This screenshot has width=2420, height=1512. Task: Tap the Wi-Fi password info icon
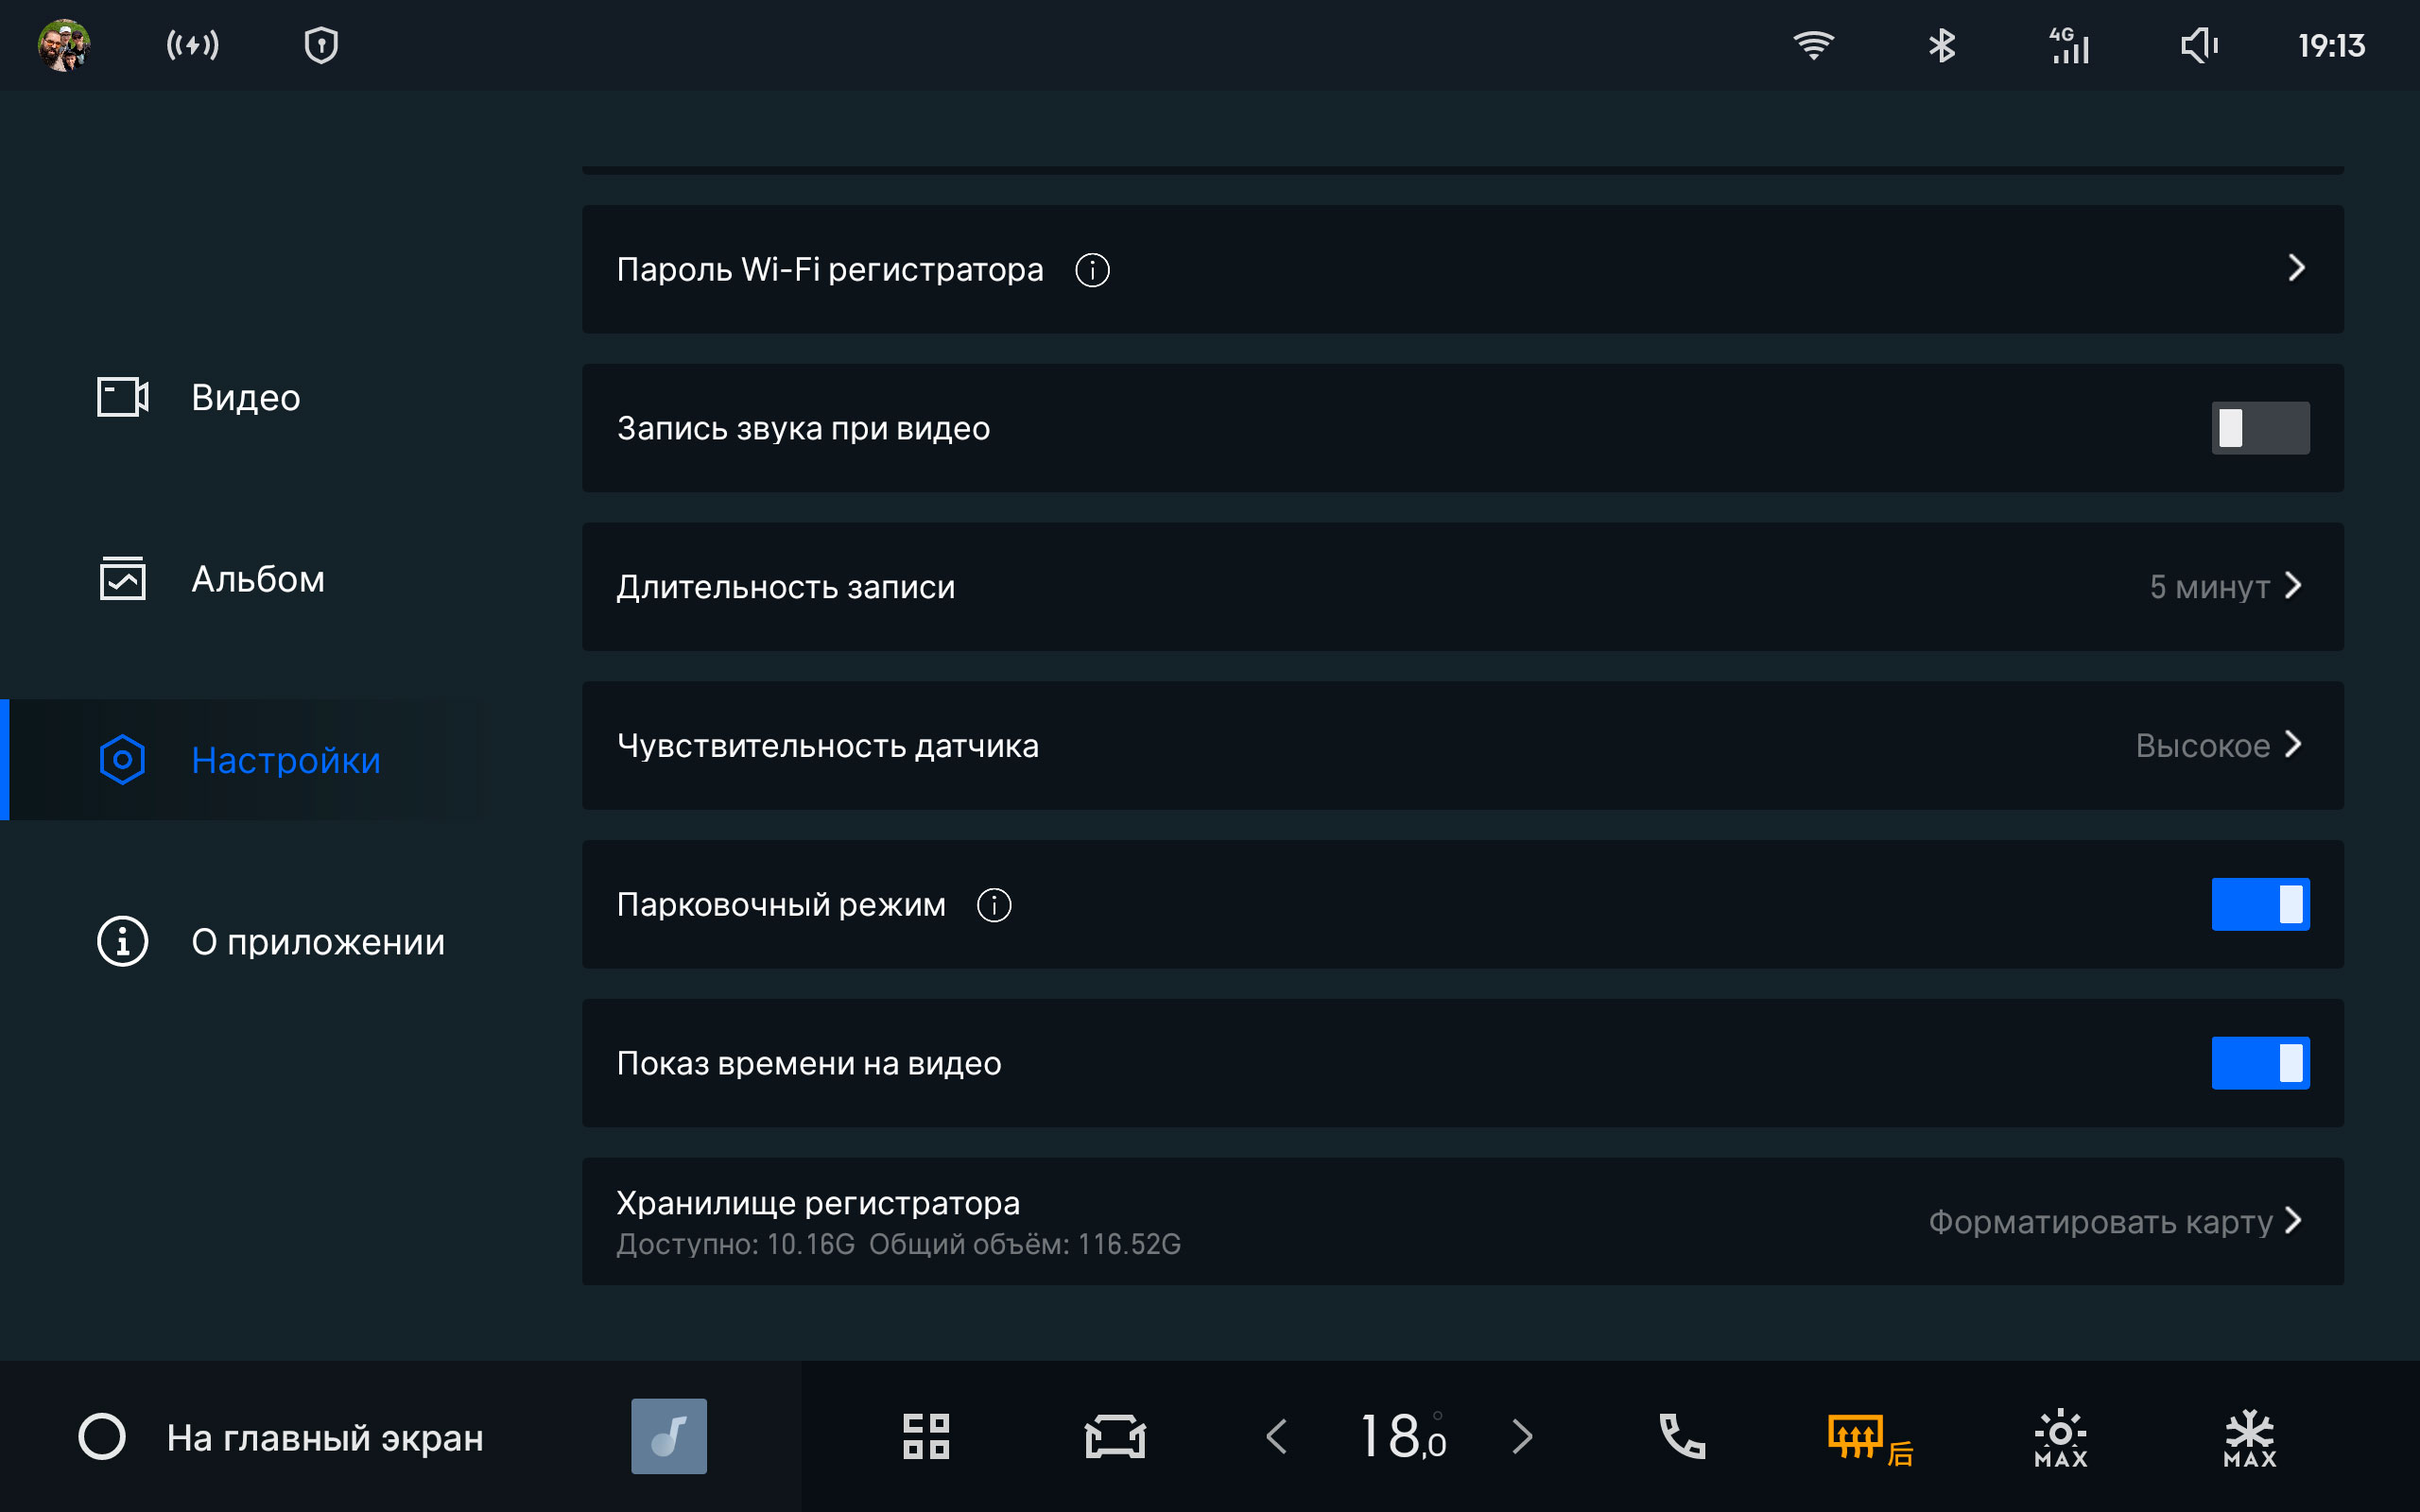click(x=1092, y=270)
